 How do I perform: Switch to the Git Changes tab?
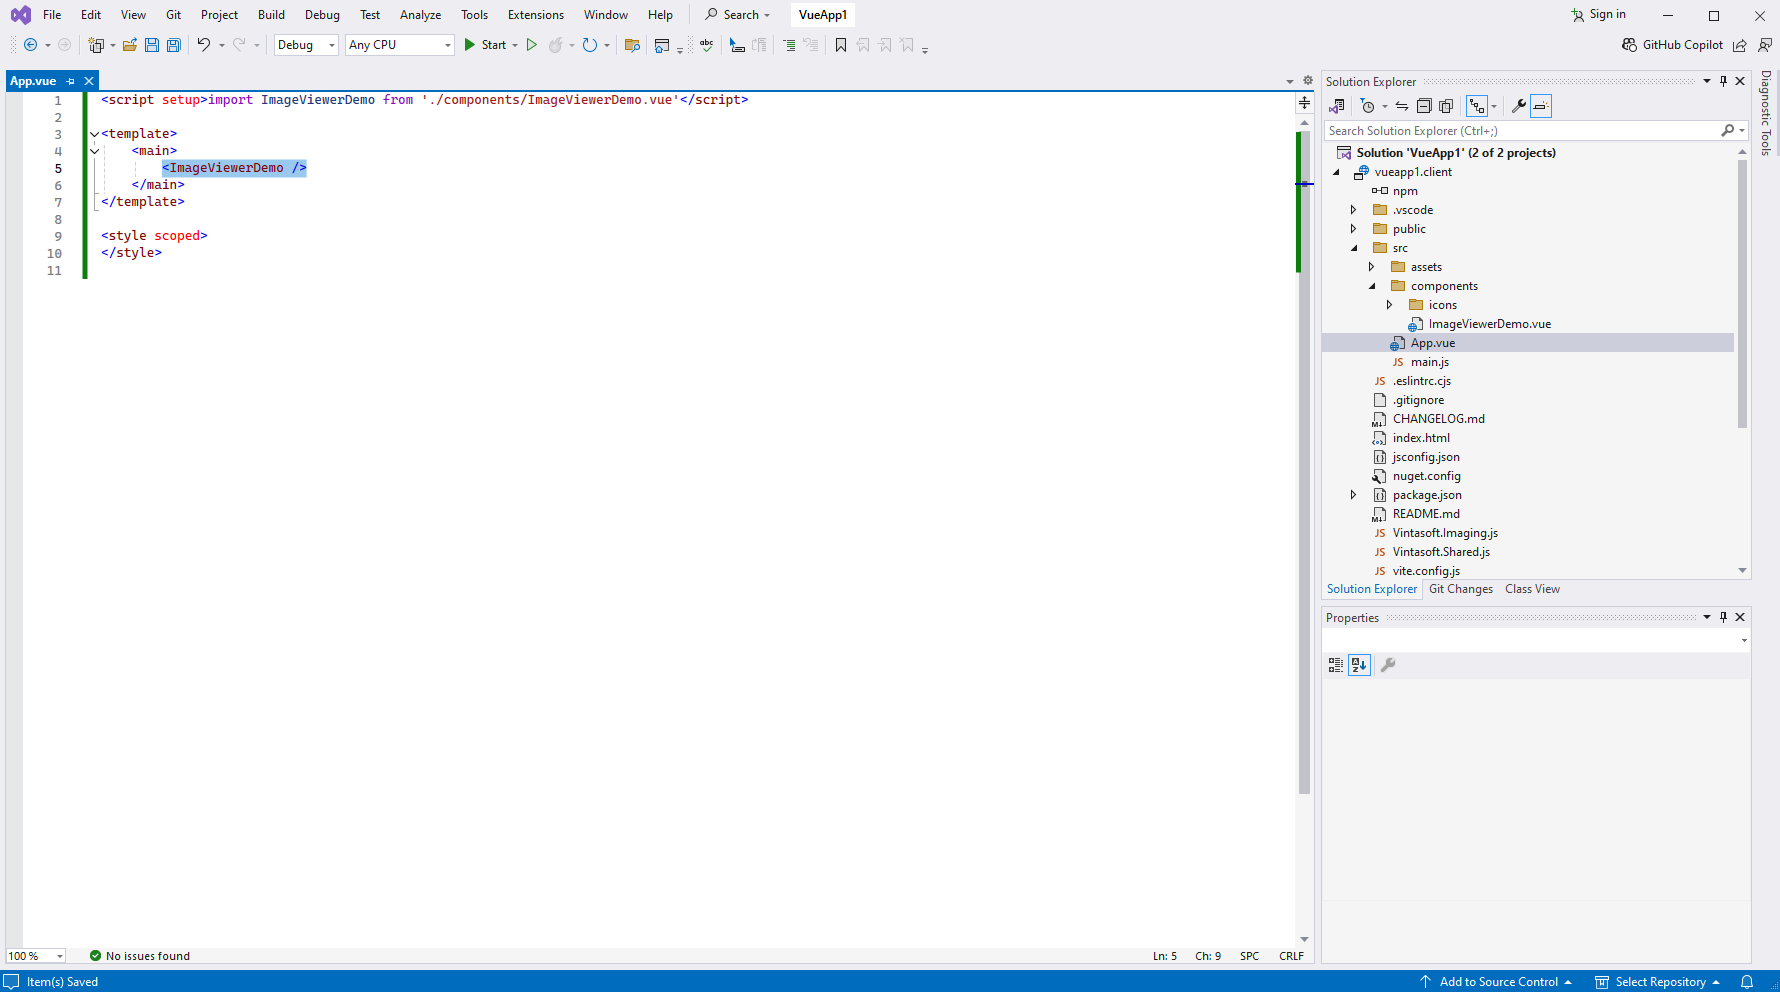tap(1461, 589)
